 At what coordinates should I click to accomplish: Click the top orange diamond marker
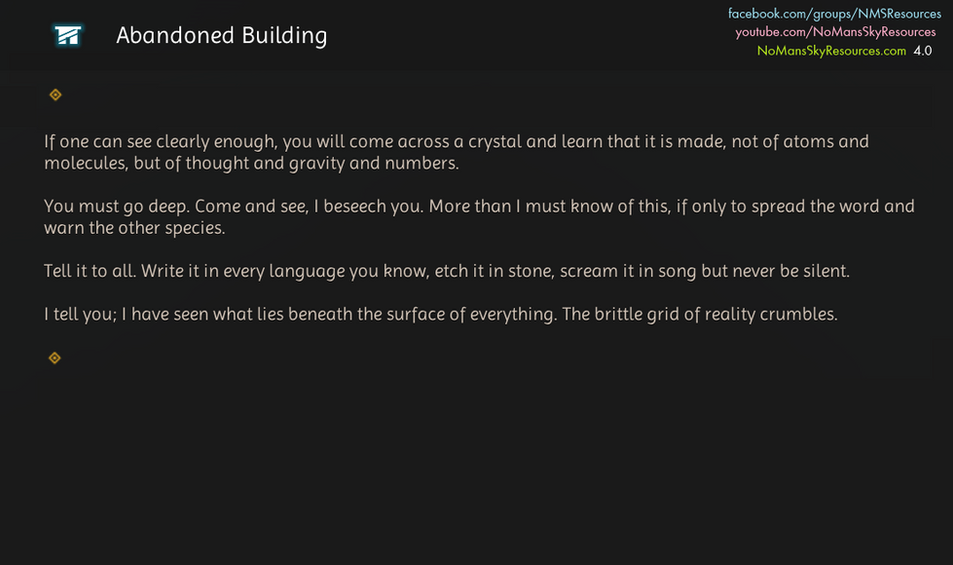pyautogui.click(x=56, y=95)
